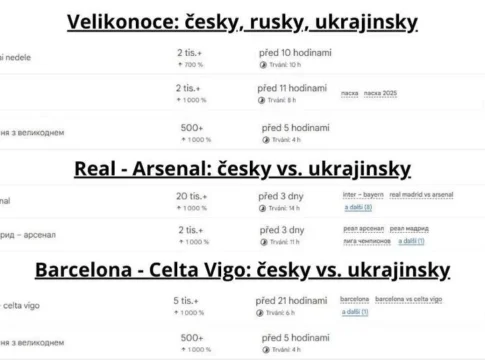Click the duration clock icon beside 'Trvání: 10 h'
The width and height of the screenshot is (485, 360).
tap(263, 65)
